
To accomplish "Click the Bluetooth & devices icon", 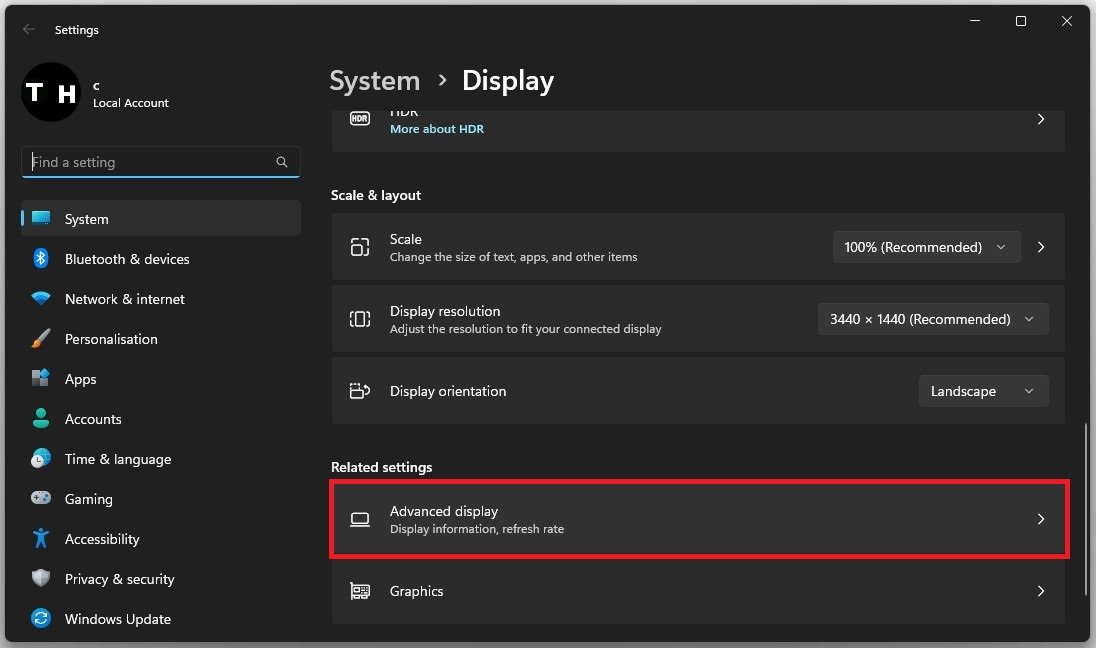I will [x=41, y=259].
